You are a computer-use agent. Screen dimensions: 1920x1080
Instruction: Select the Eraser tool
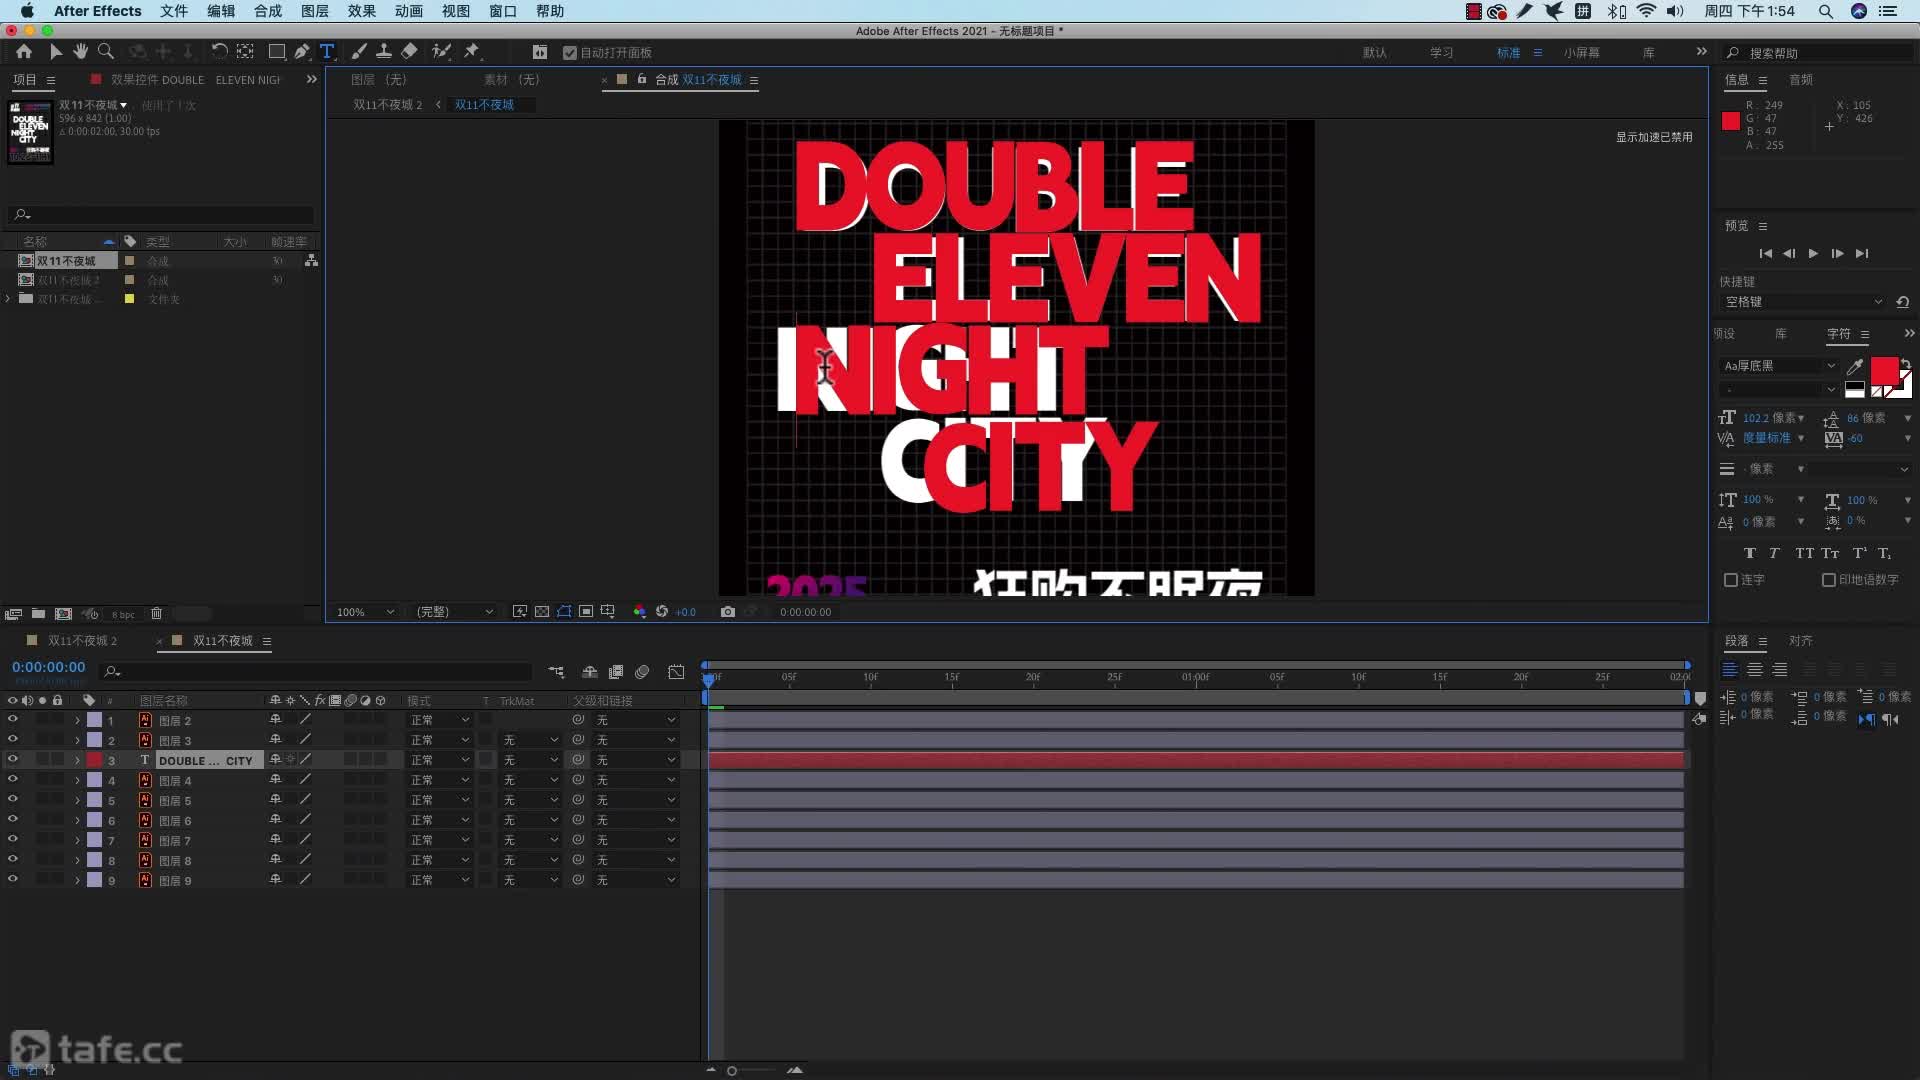(409, 51)
